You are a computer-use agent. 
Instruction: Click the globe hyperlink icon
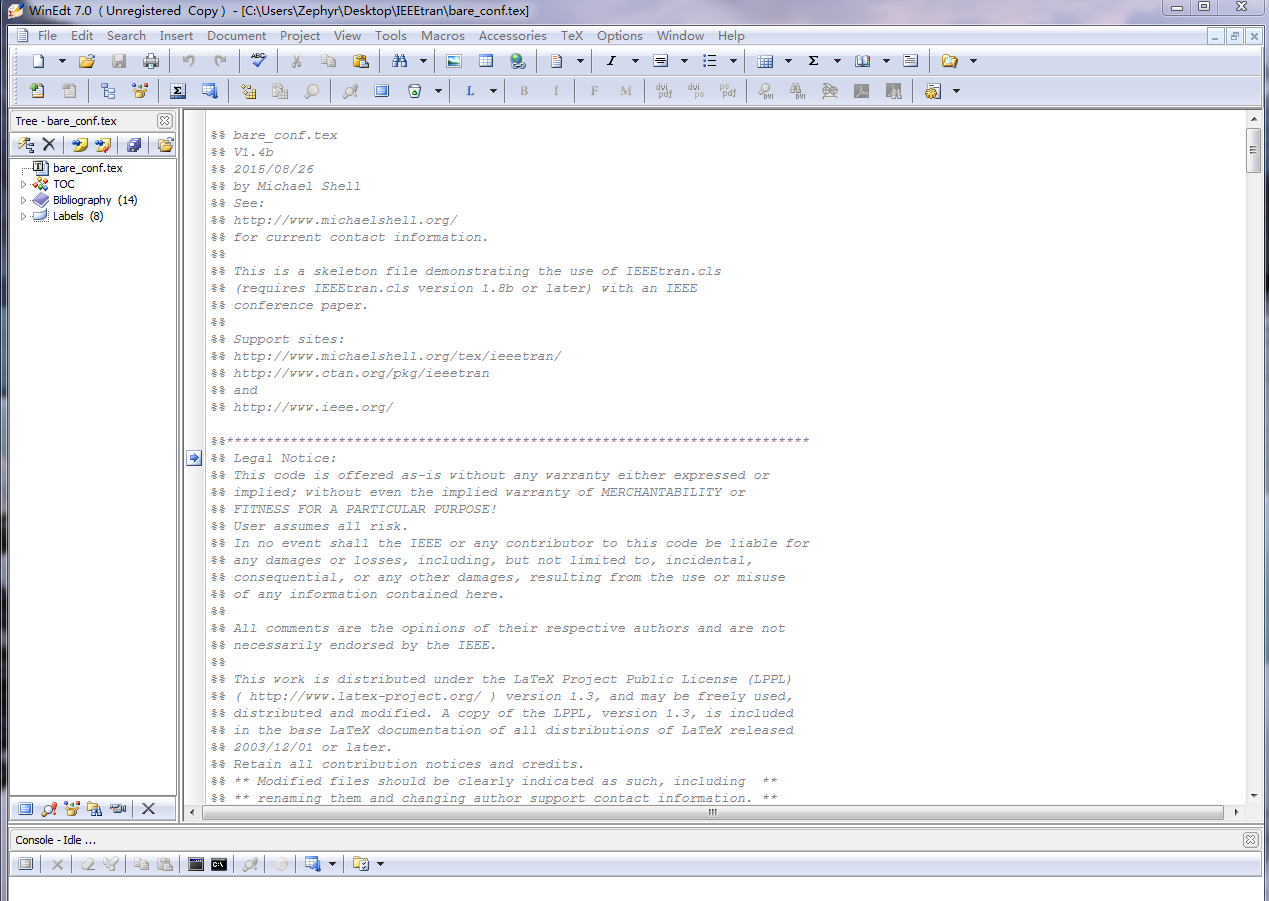coord(518,61)
